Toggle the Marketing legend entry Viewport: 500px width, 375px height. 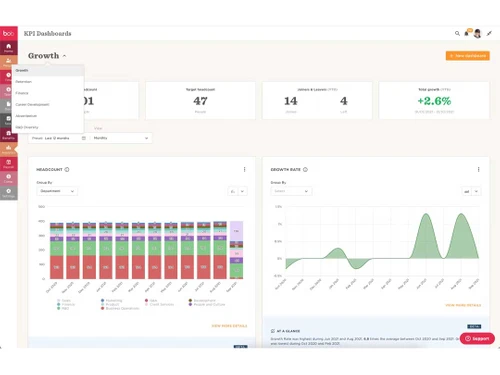point(111,300)
